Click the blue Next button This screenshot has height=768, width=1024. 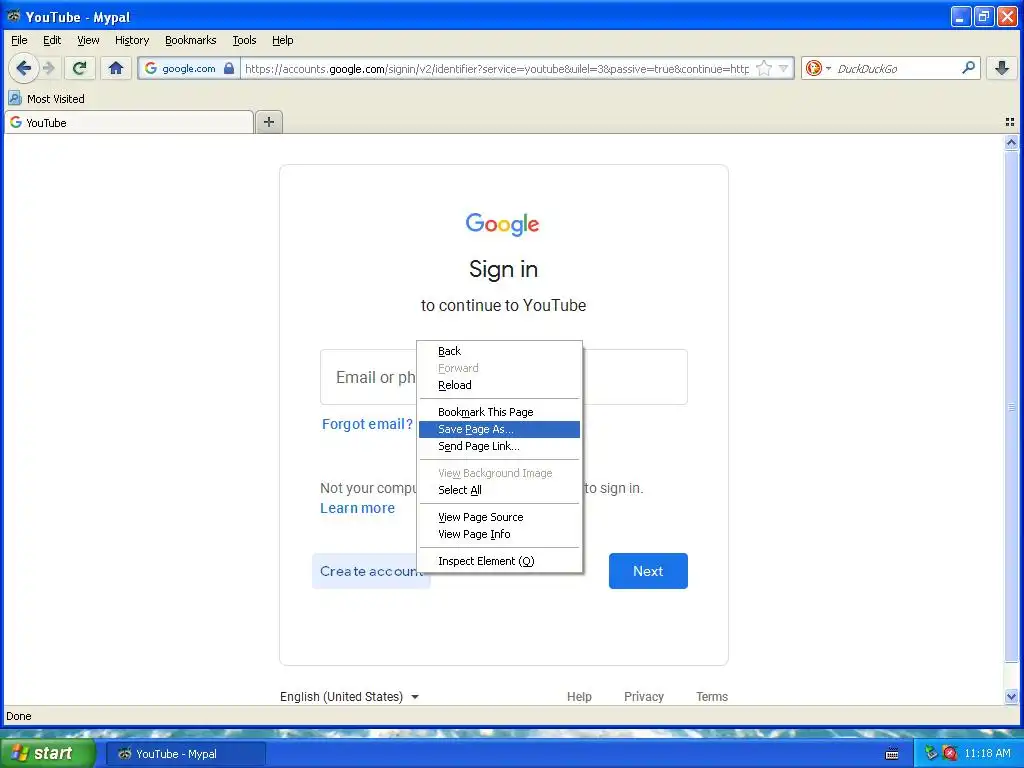(648, 571)
